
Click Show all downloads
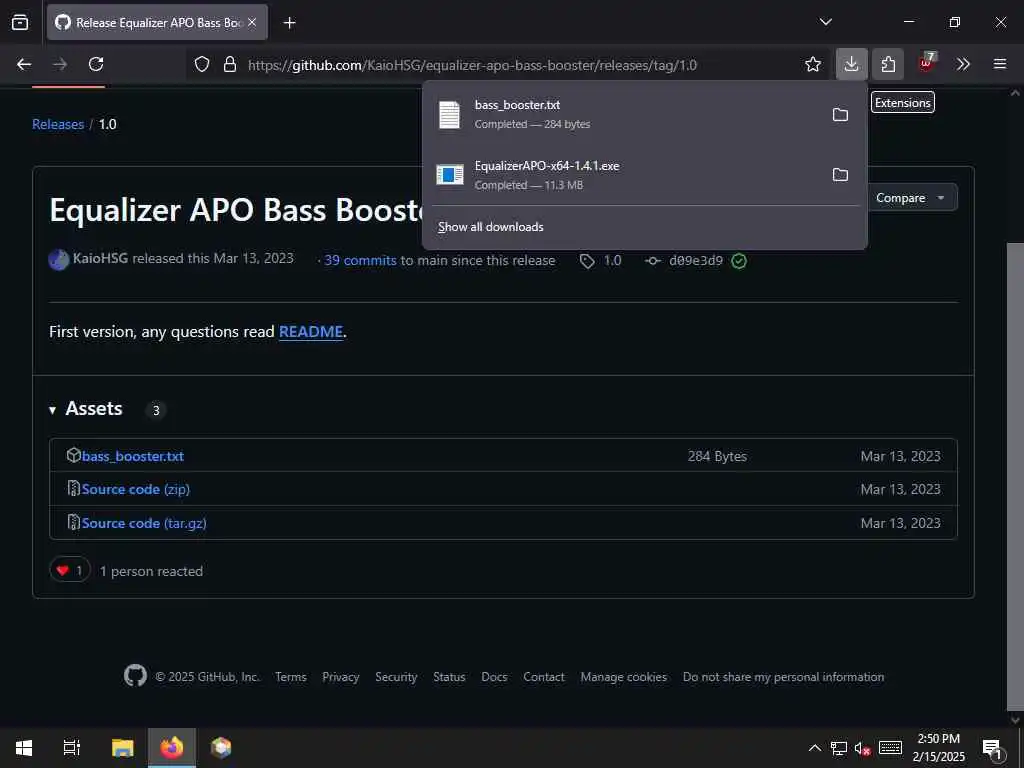pos(490,227)
